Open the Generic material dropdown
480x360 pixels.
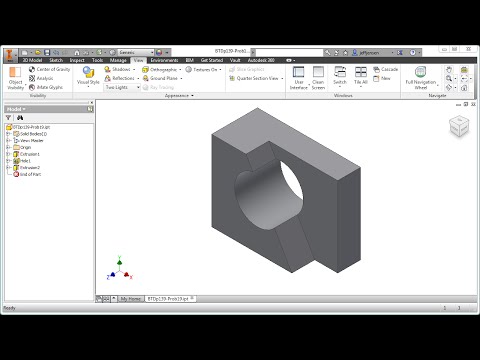(x=136, y=53)
